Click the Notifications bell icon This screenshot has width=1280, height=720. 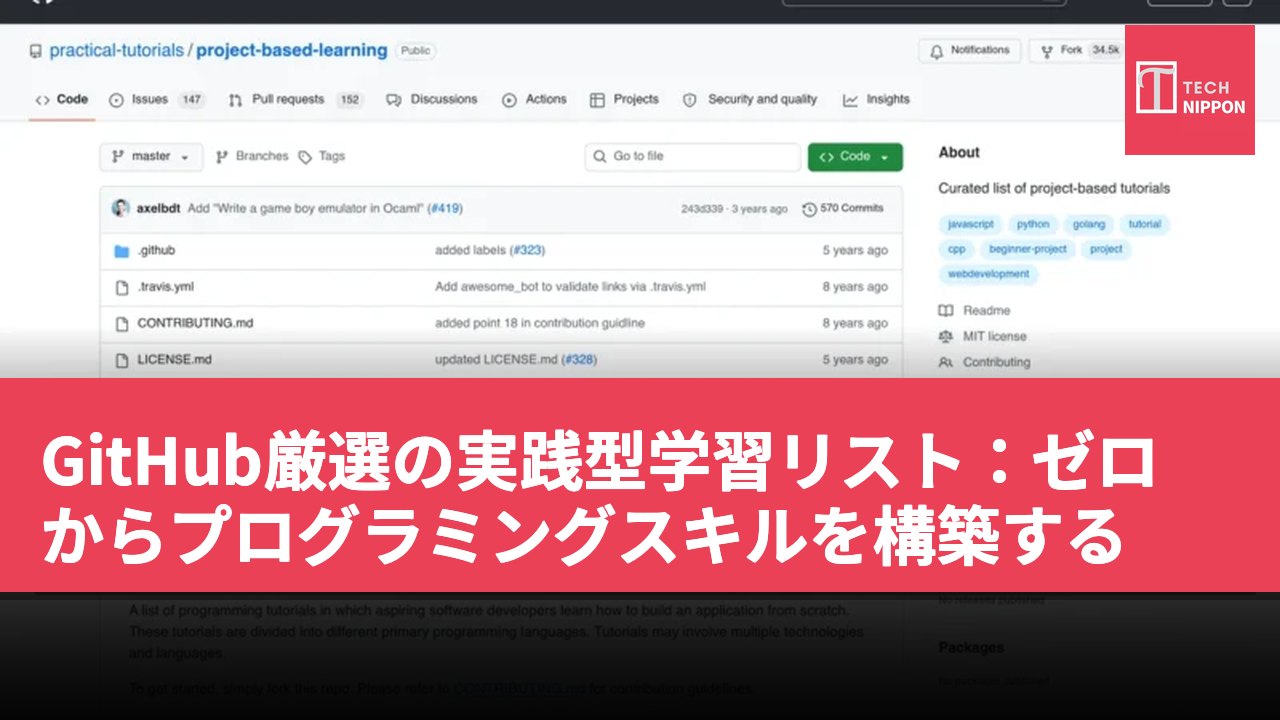tap(936, 51)
